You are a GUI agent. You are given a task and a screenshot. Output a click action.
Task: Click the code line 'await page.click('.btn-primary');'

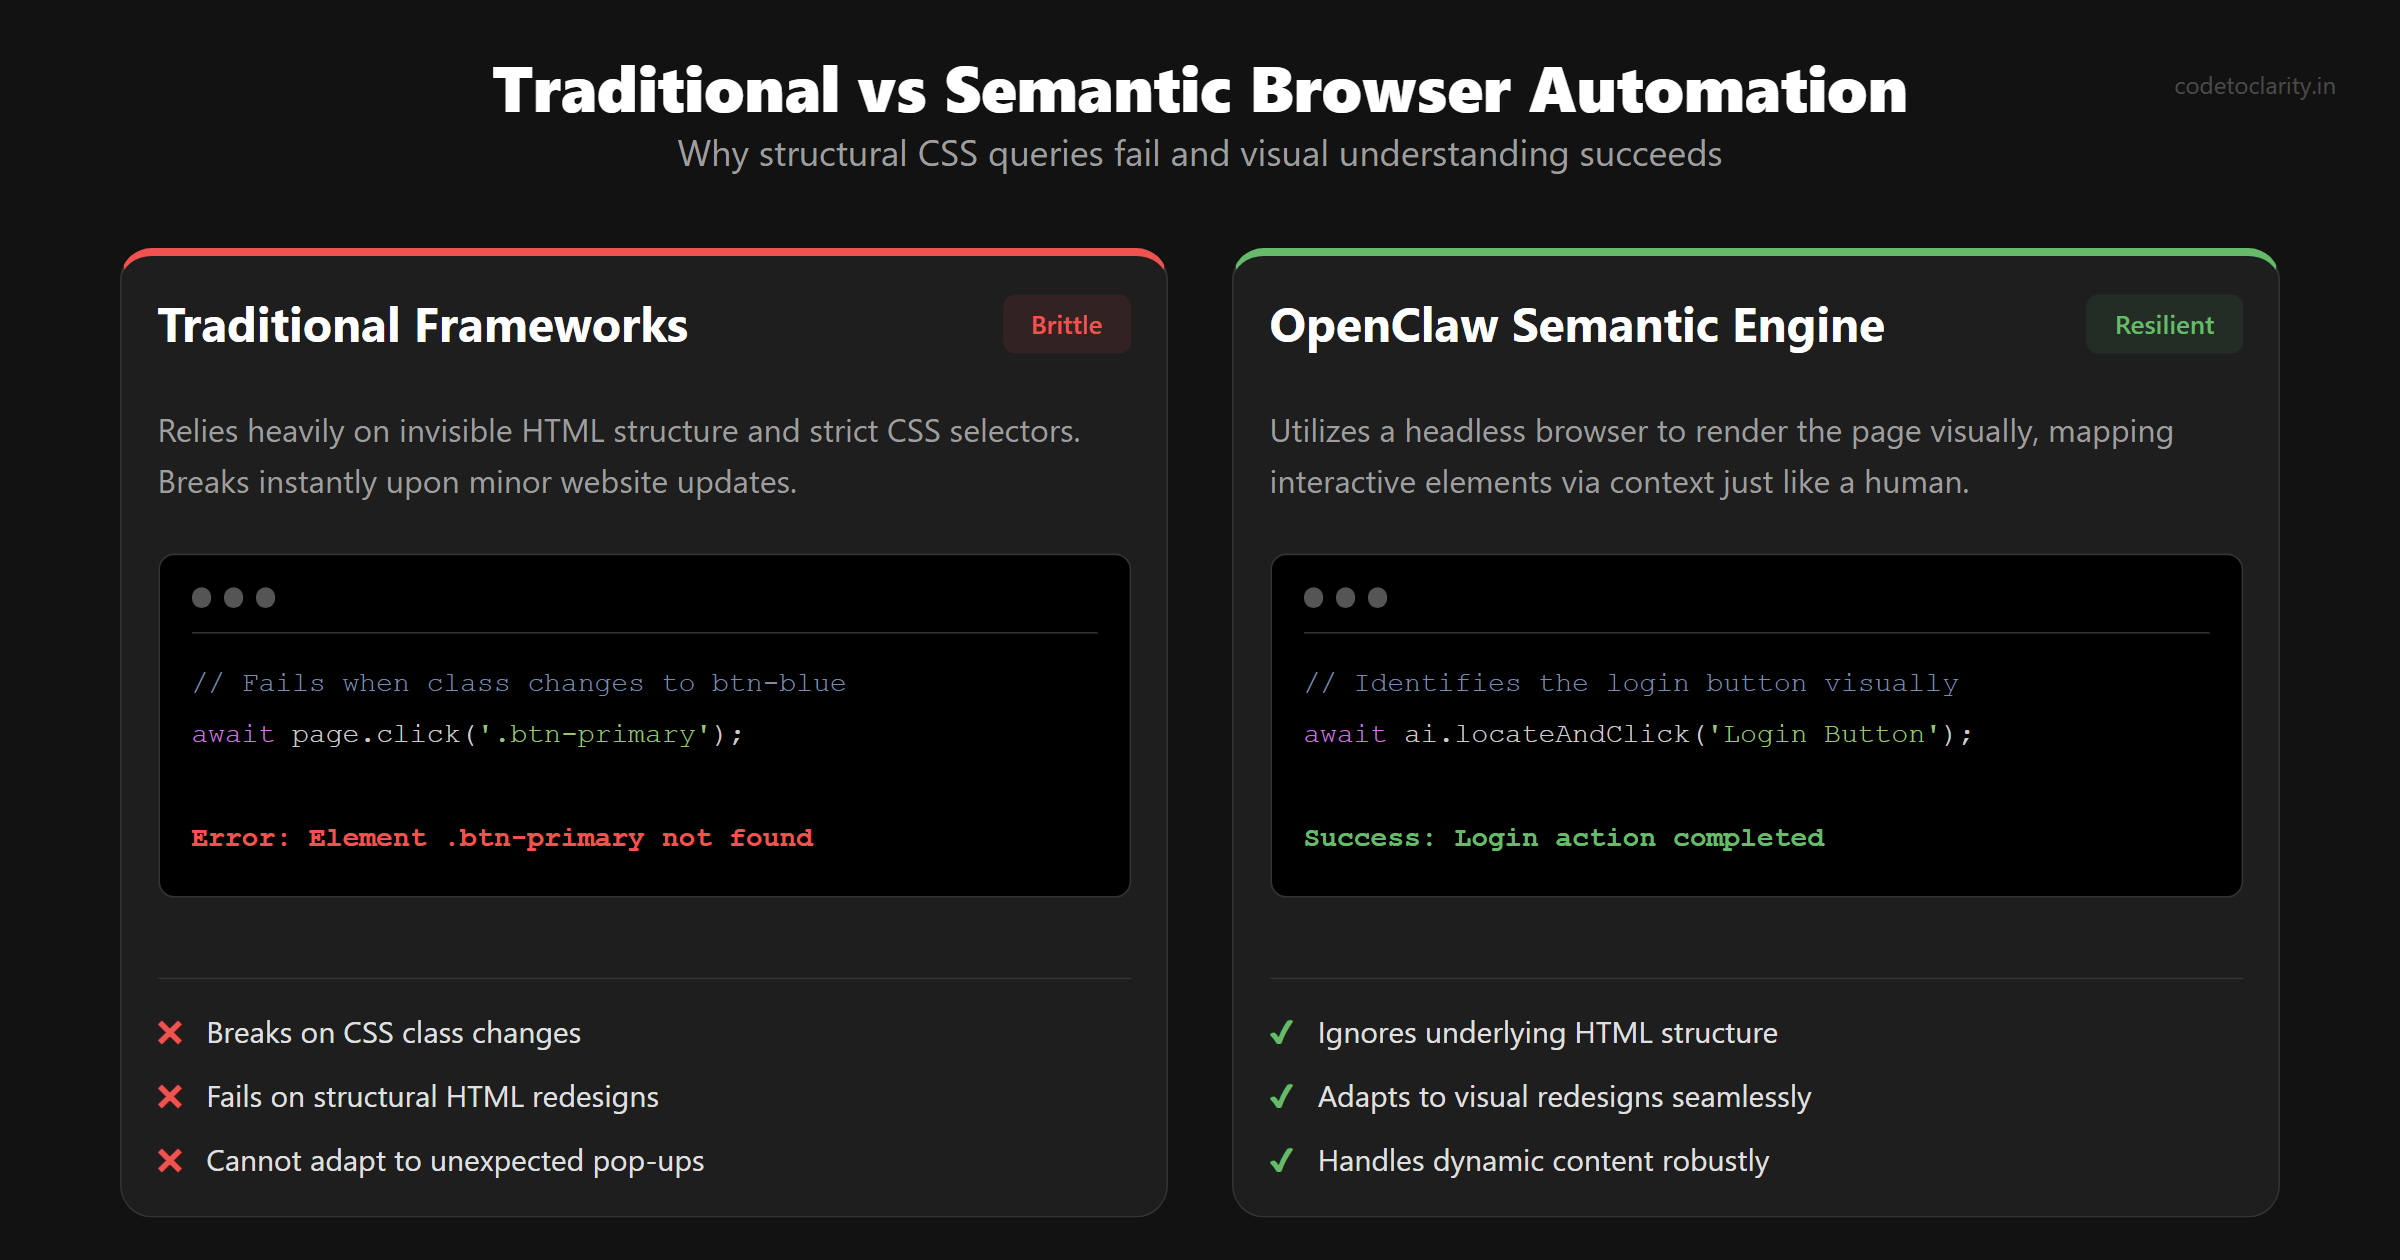[468, 734]
